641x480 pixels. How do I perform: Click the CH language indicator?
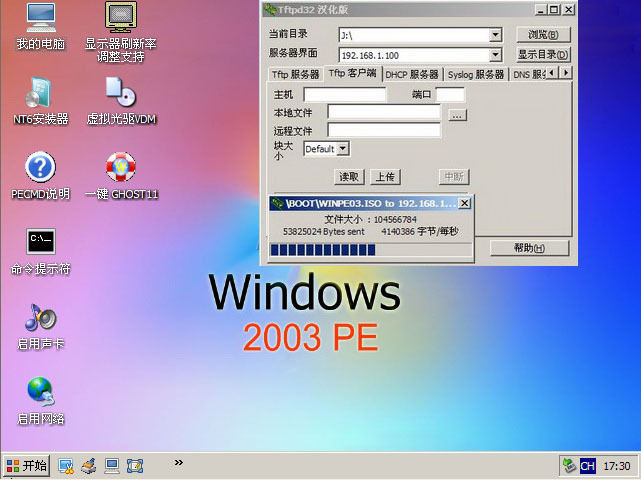587,466
